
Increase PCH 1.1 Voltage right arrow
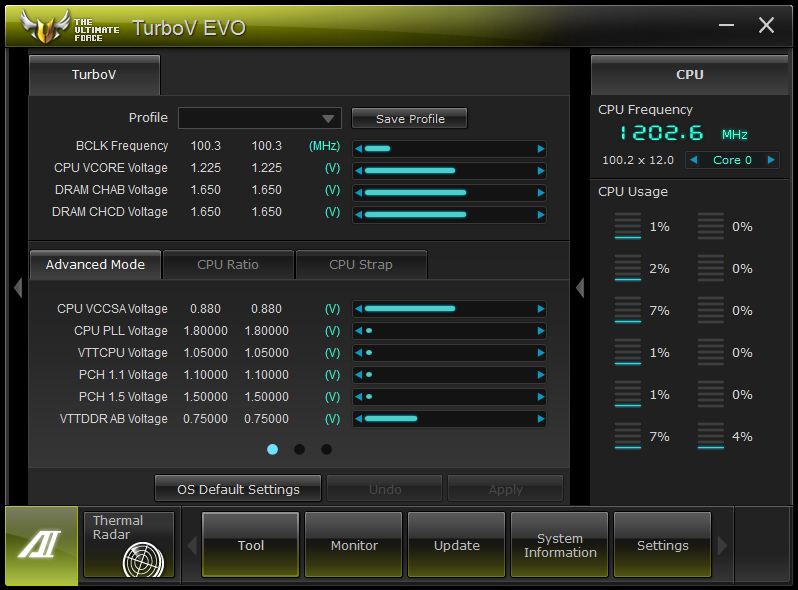(x=540, y=375)
